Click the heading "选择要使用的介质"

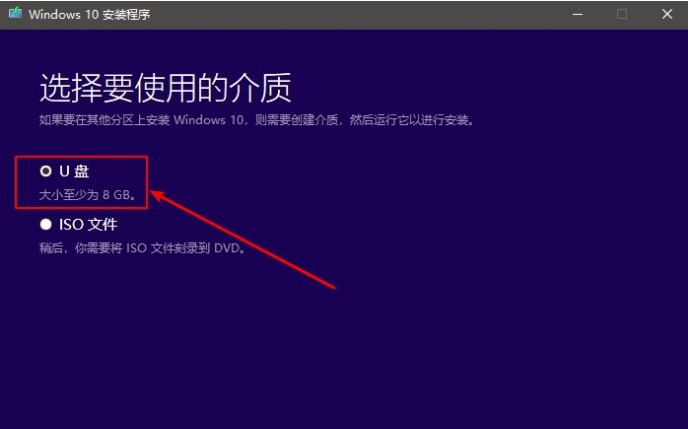click(165, 88)
